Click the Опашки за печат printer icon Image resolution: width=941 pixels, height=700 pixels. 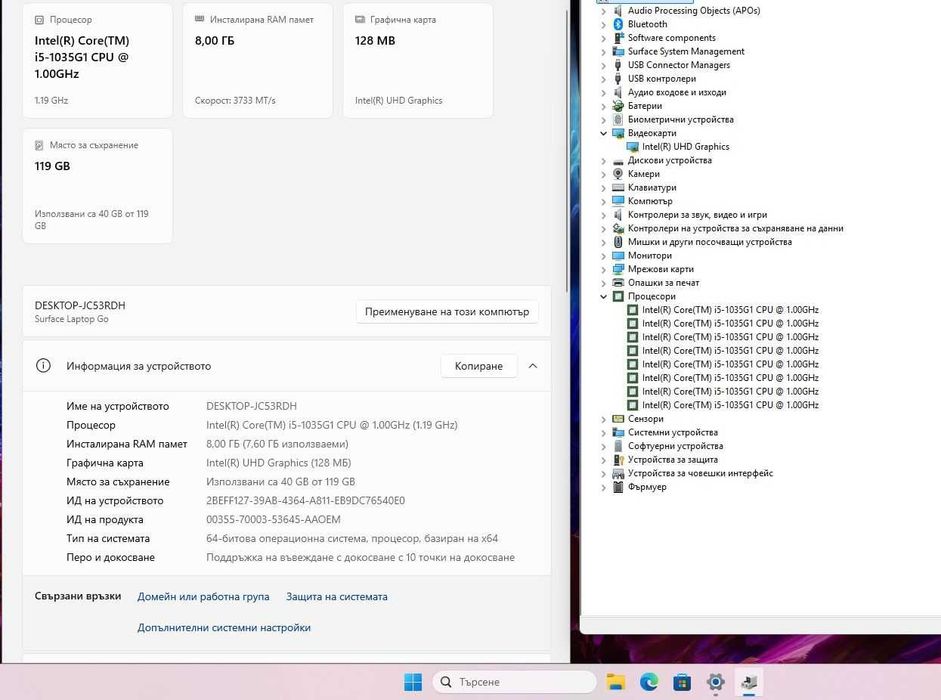click(x=618, y=283)
